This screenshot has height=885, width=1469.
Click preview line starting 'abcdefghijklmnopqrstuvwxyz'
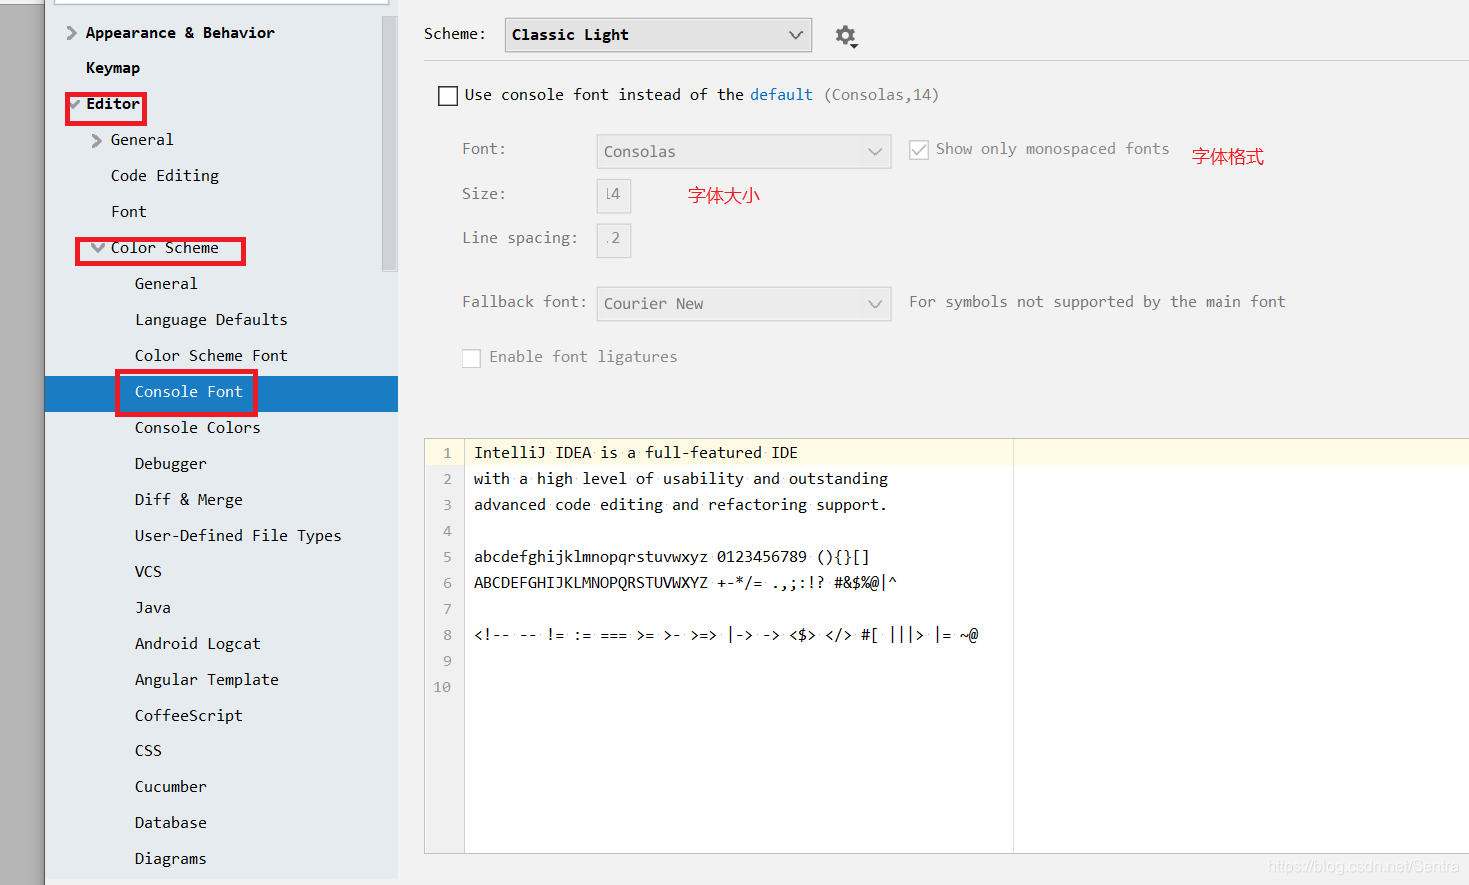672,557
